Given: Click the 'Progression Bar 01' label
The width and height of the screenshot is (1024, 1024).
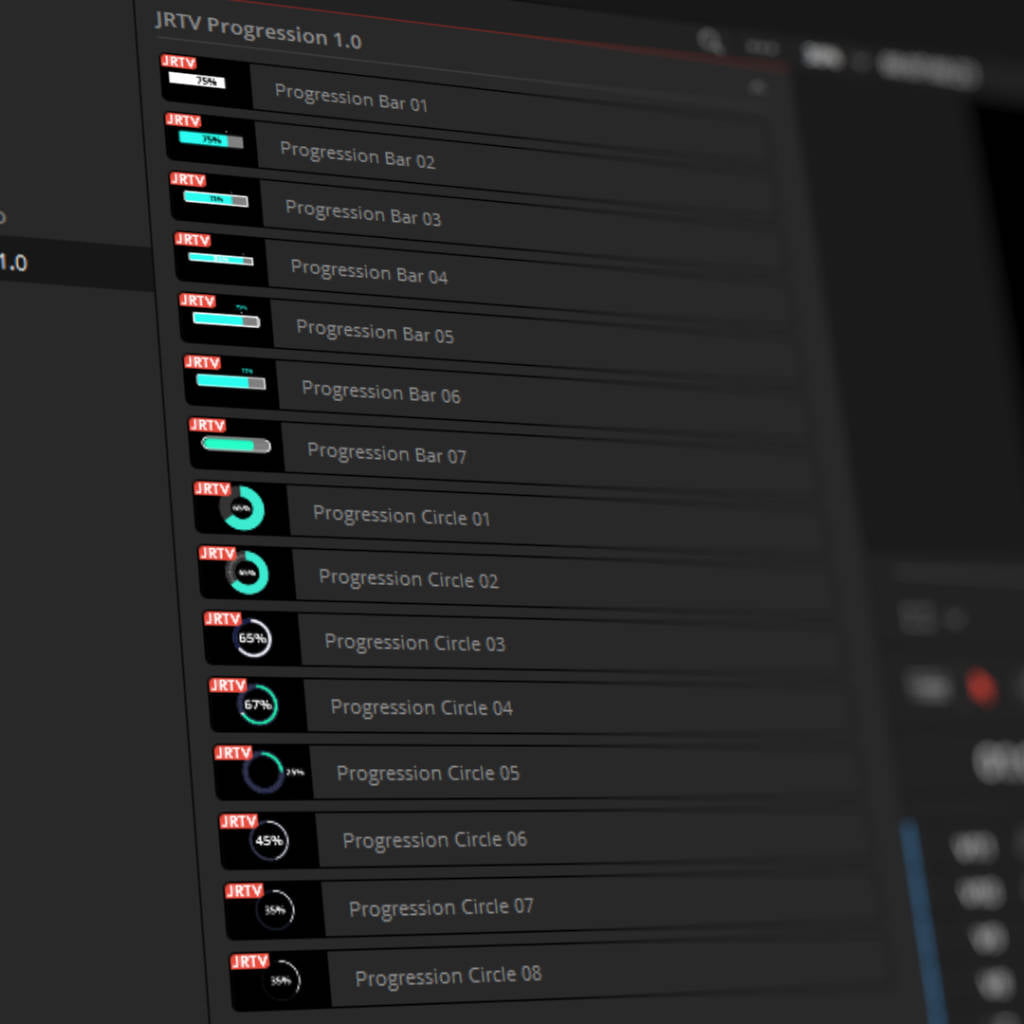Looking at the screenshot, I should [351, 97].
